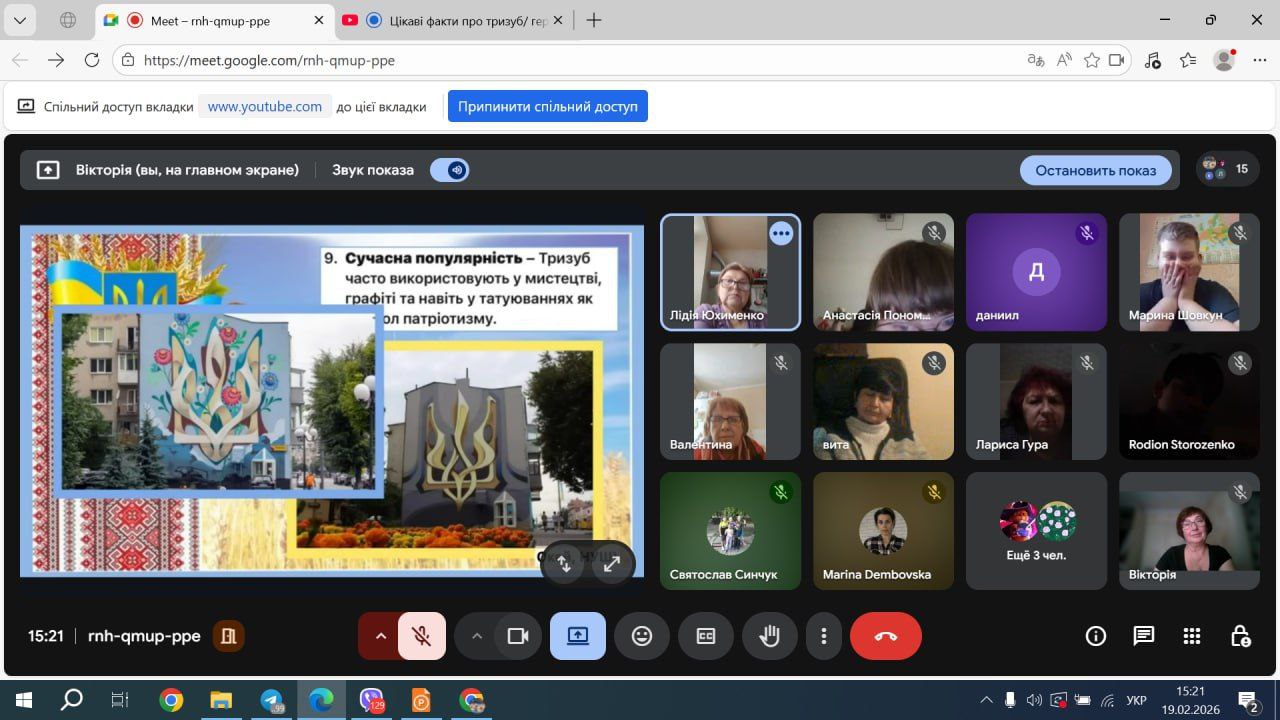
Task: Expand video settings arrow beside camera
Action: 477,636
